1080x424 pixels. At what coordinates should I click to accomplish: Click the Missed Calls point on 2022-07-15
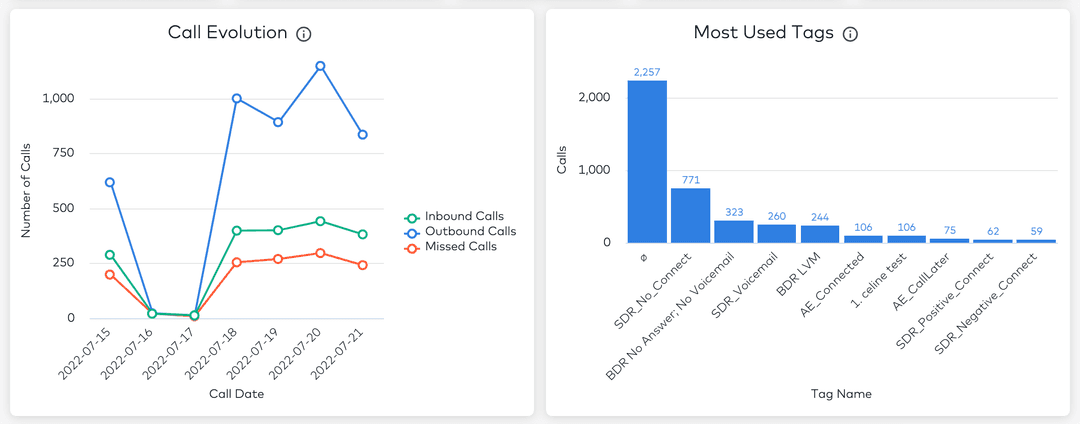point(110,274)
